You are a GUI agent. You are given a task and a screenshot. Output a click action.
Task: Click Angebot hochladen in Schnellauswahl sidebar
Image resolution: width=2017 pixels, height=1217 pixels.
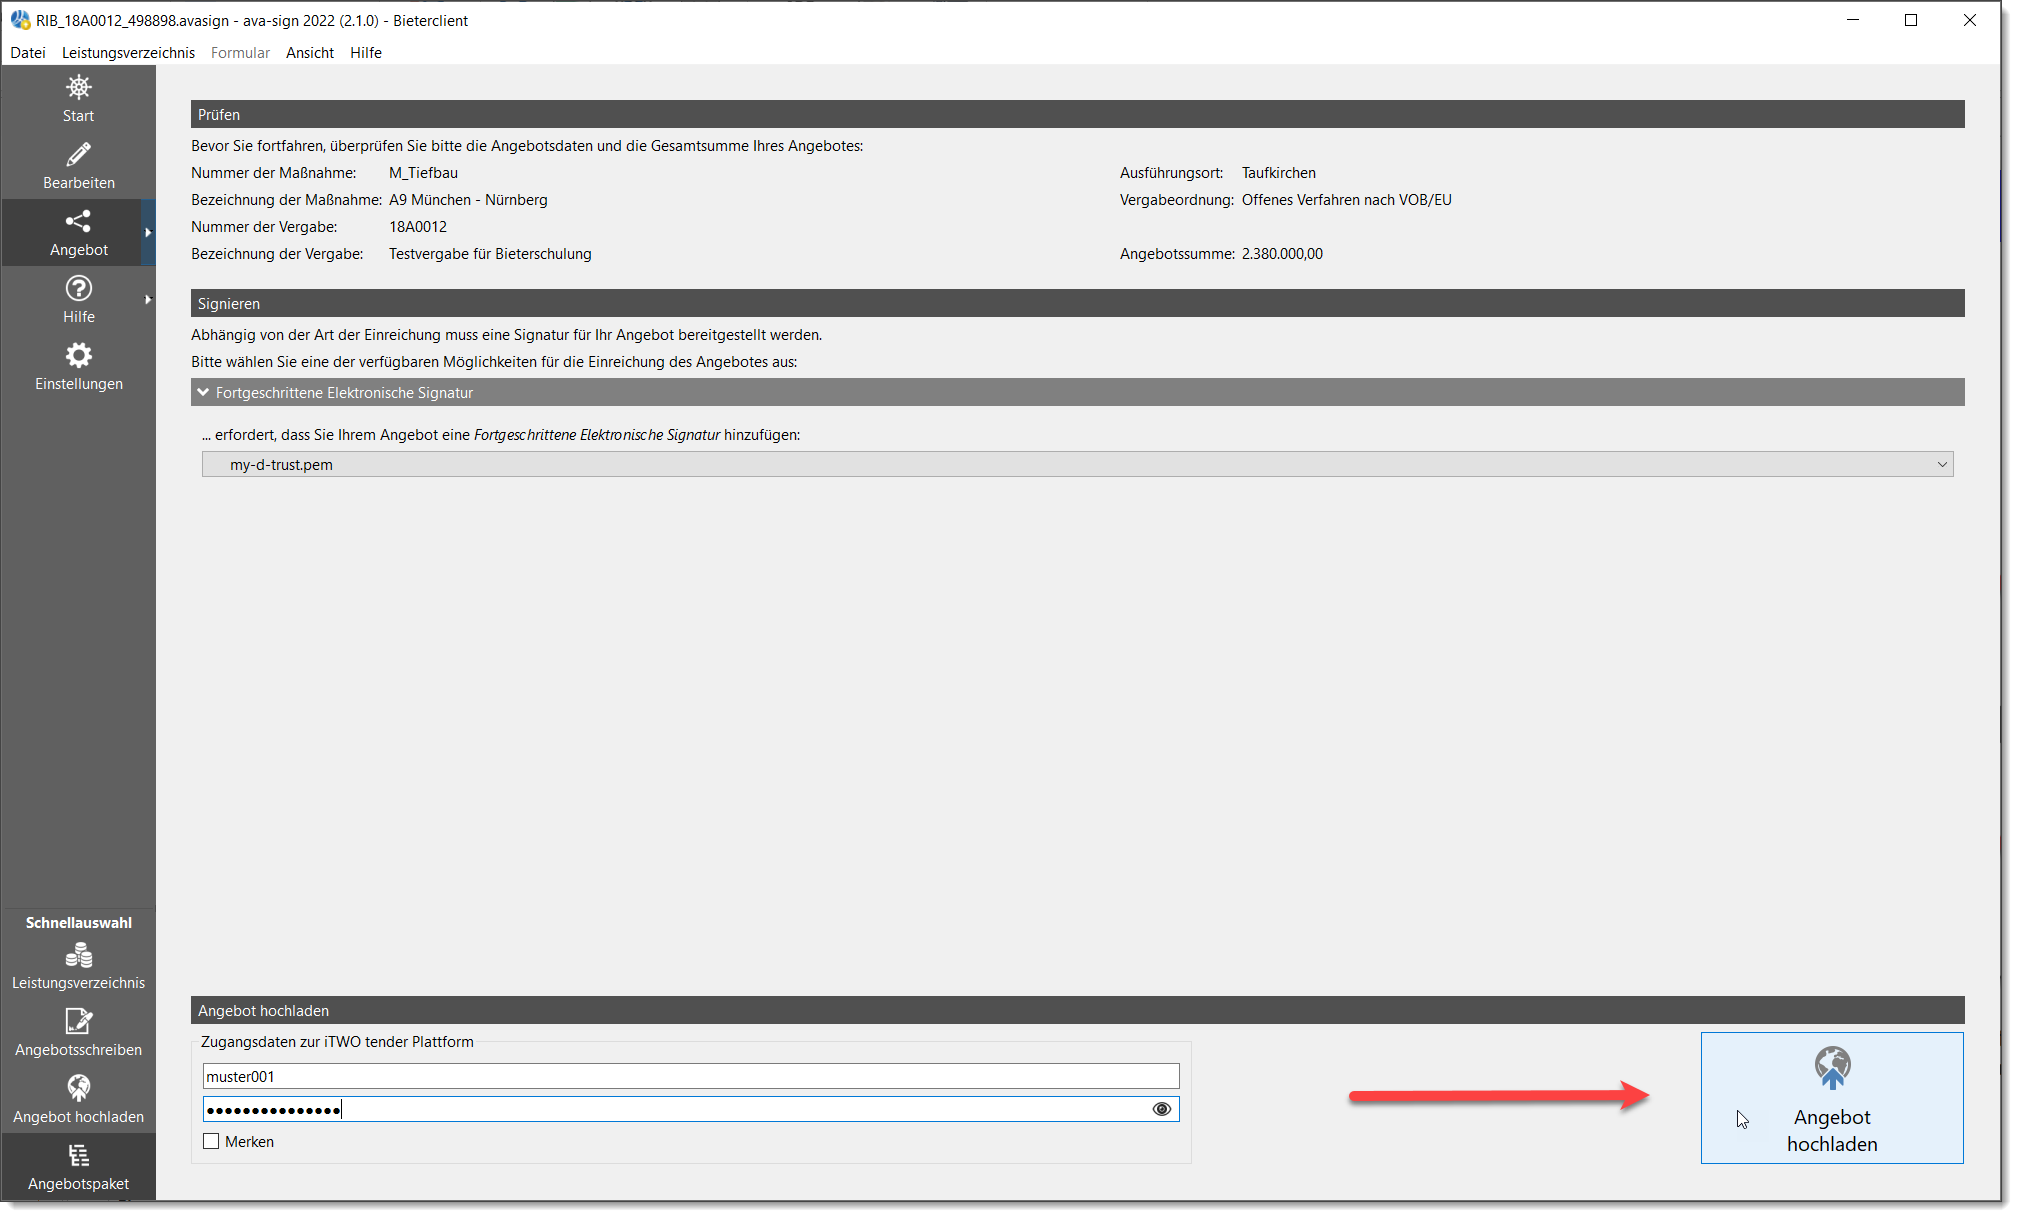coord(78,1100)
